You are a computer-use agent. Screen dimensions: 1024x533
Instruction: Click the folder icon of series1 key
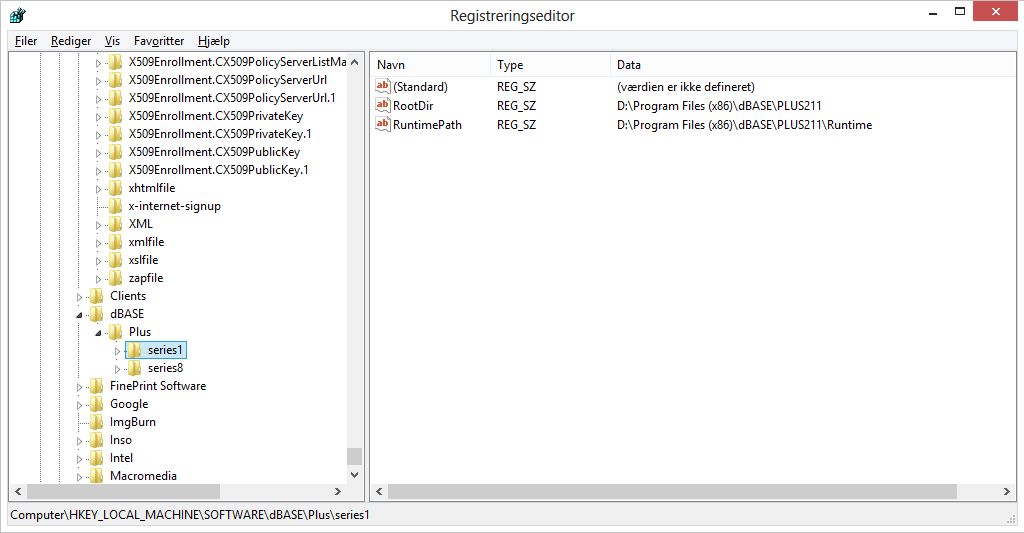(134, 350)
